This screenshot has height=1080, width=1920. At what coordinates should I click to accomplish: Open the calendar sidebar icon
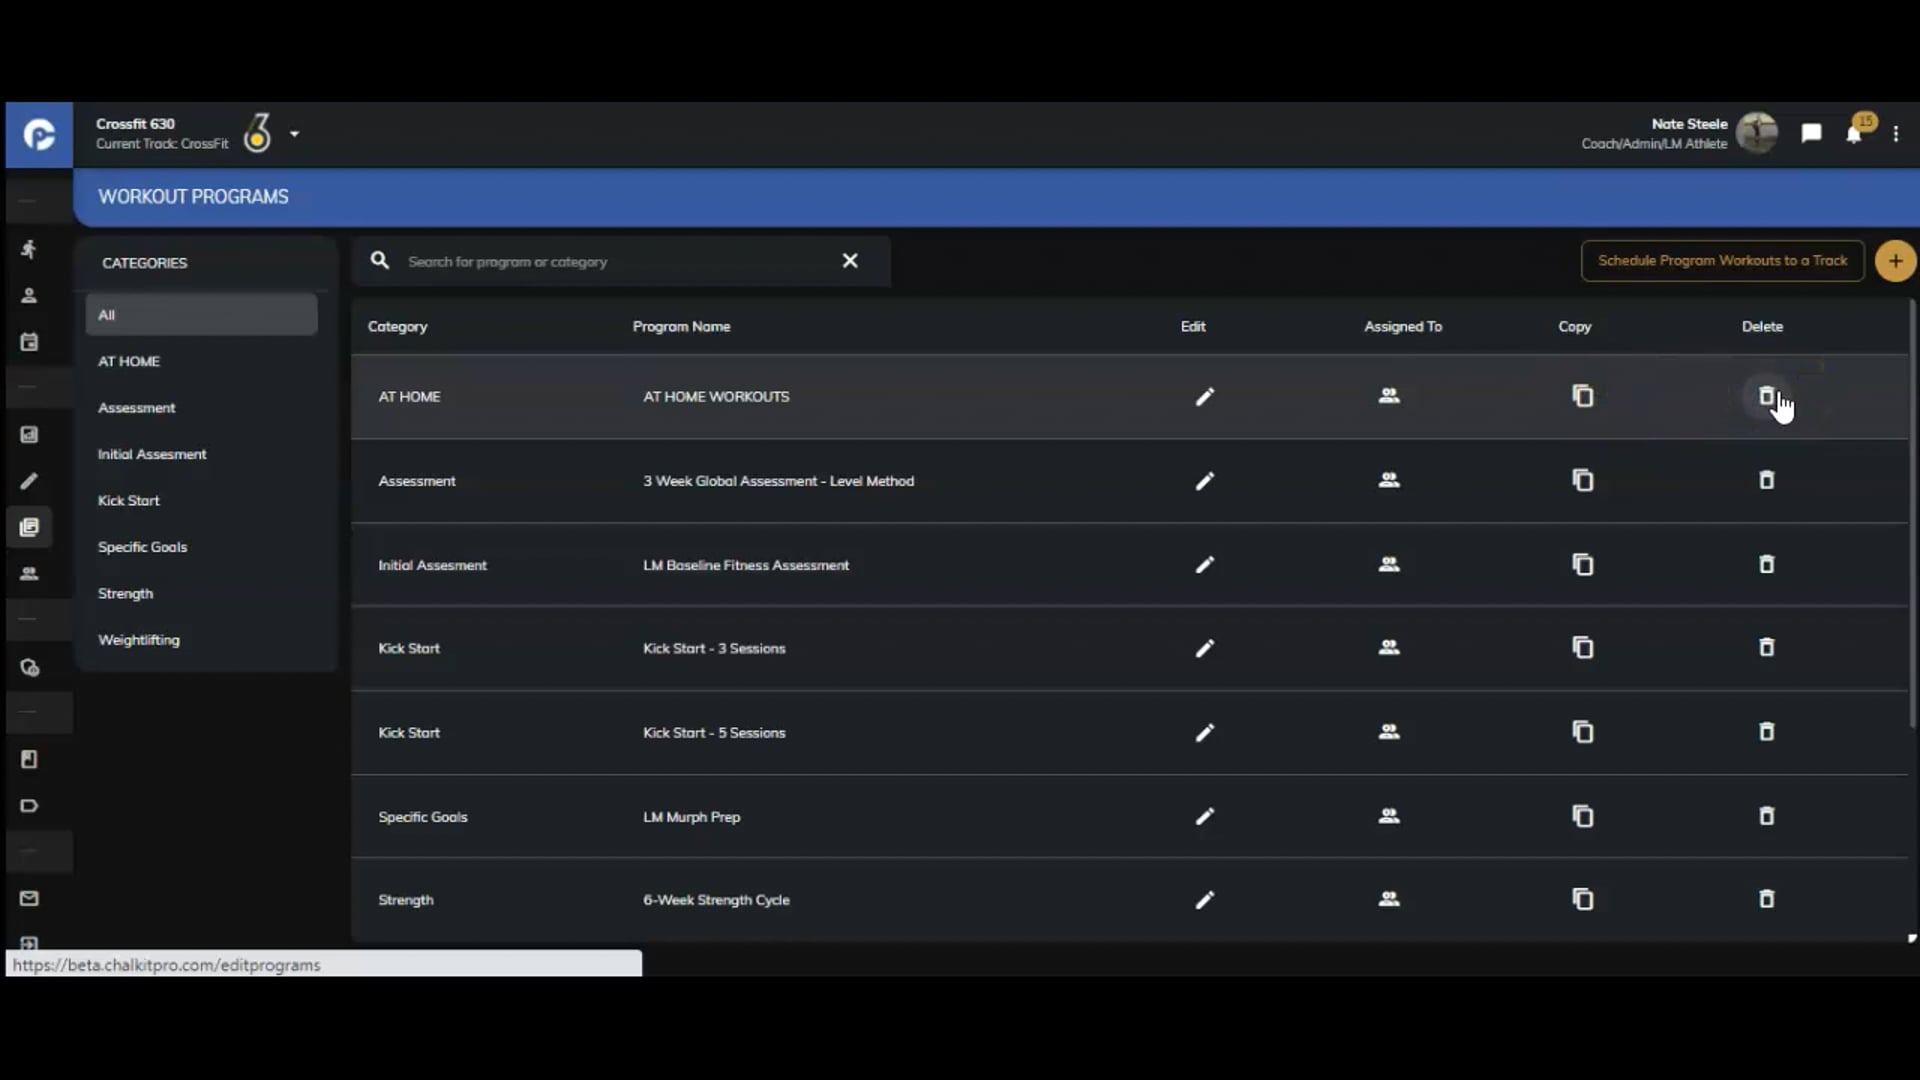click(29, 342)
